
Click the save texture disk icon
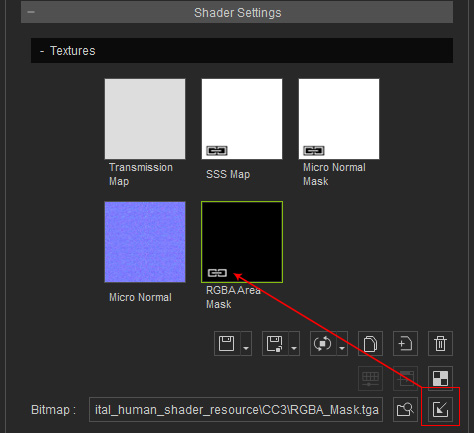click(x=227, y=344)
